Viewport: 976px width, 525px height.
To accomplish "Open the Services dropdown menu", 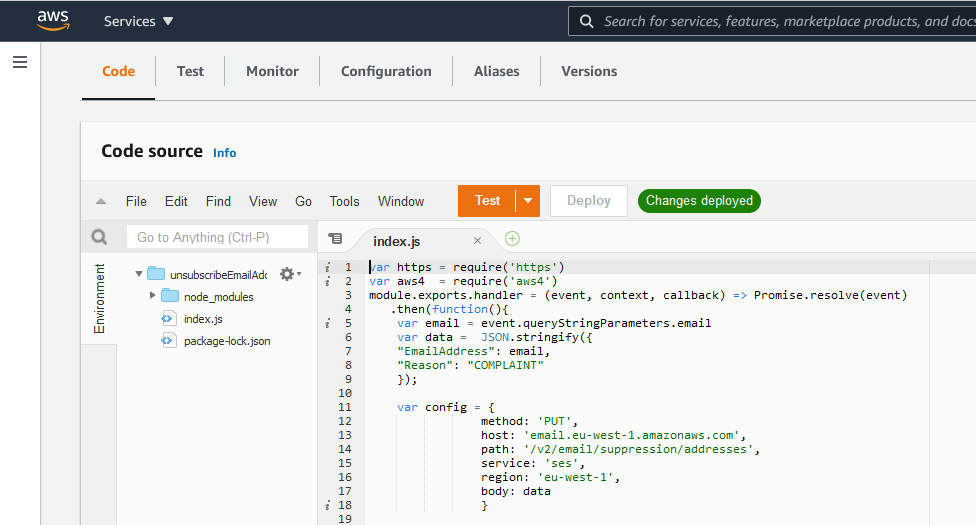I will point(138,21).
